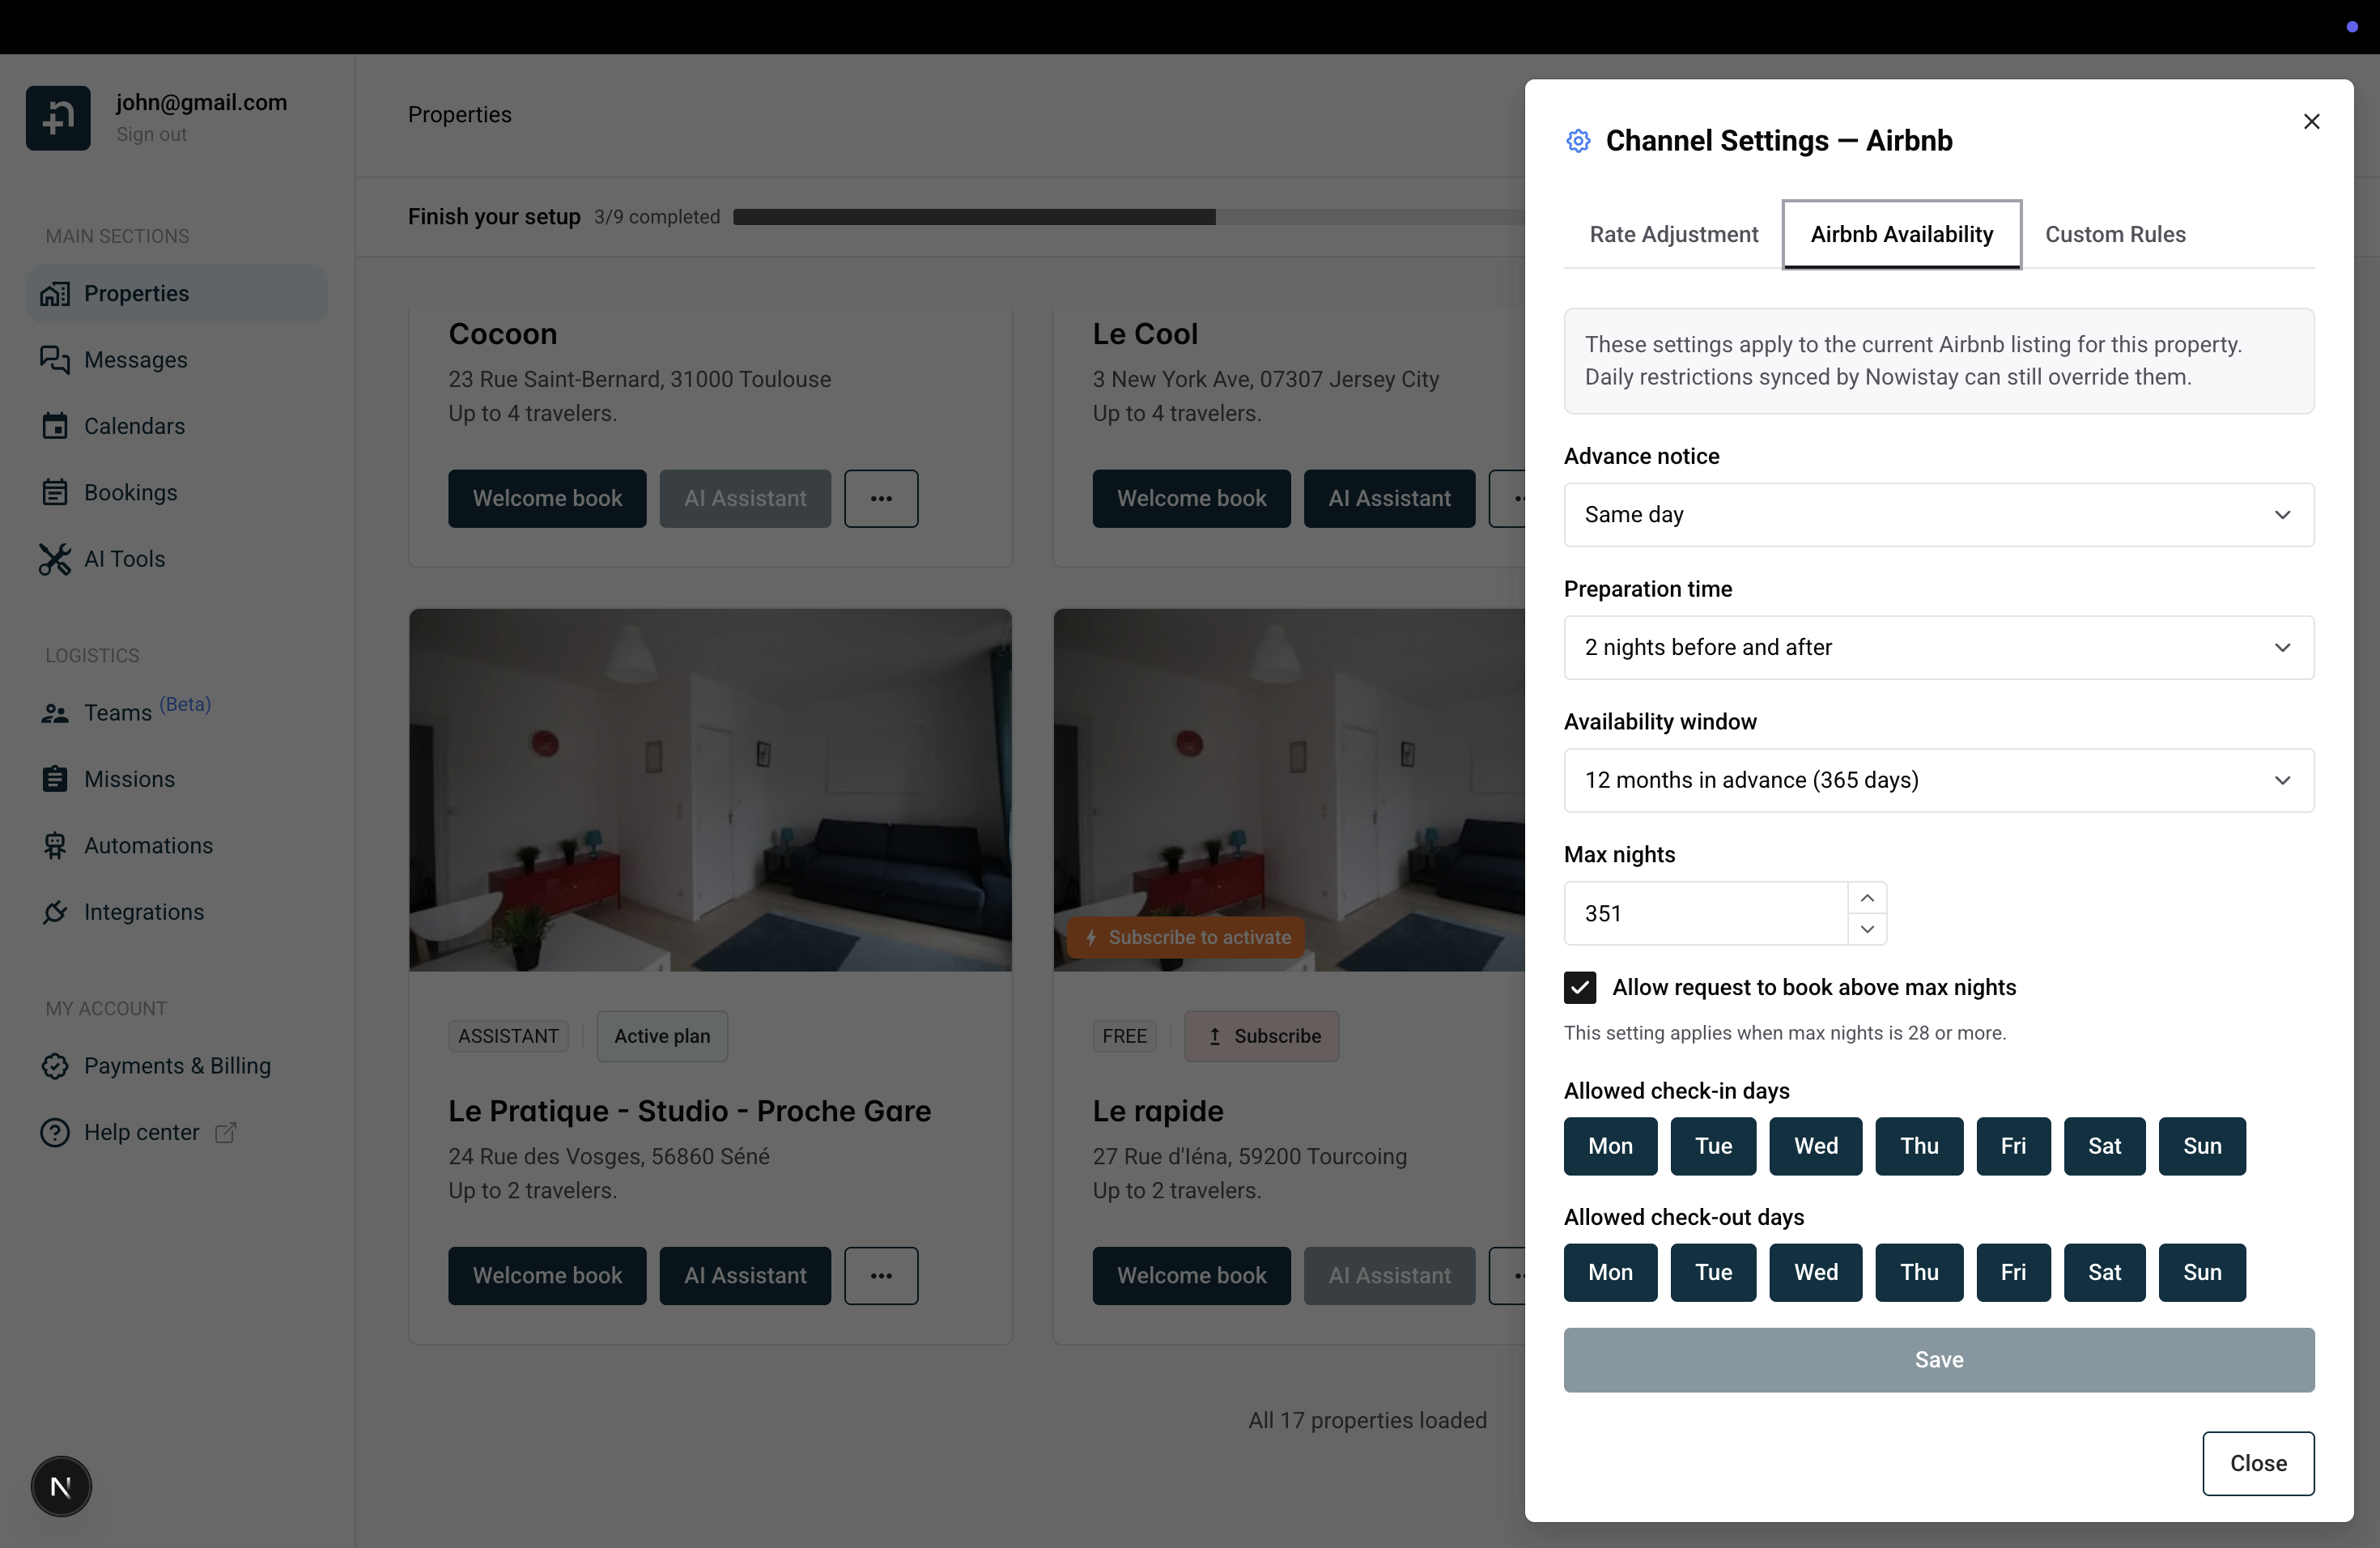
Task: Open the Welcome book for Cocoon
Action: 547,498
